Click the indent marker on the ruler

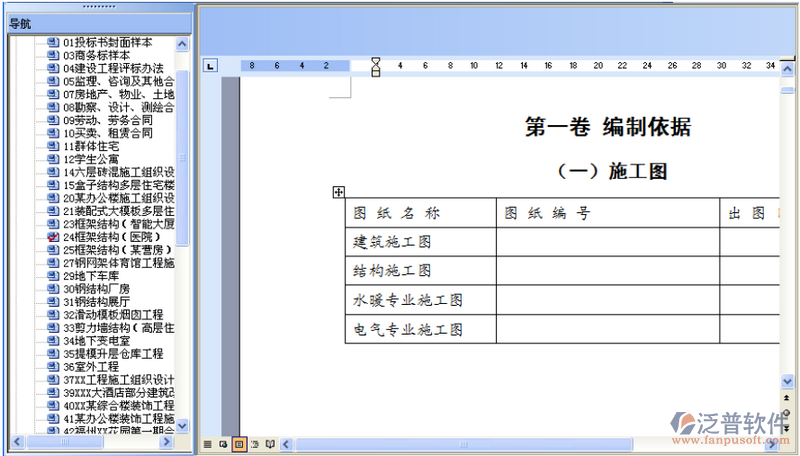tap(376, 67)
